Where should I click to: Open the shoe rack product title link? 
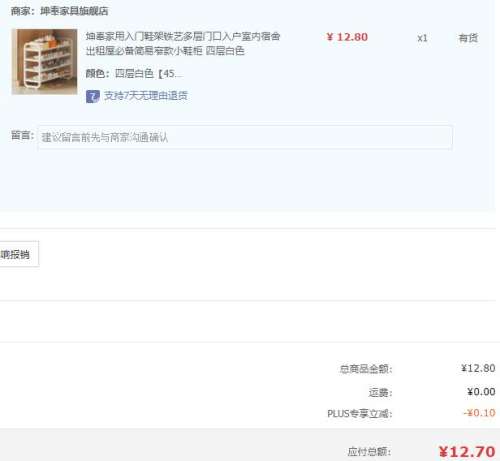[x=183, y=43]
